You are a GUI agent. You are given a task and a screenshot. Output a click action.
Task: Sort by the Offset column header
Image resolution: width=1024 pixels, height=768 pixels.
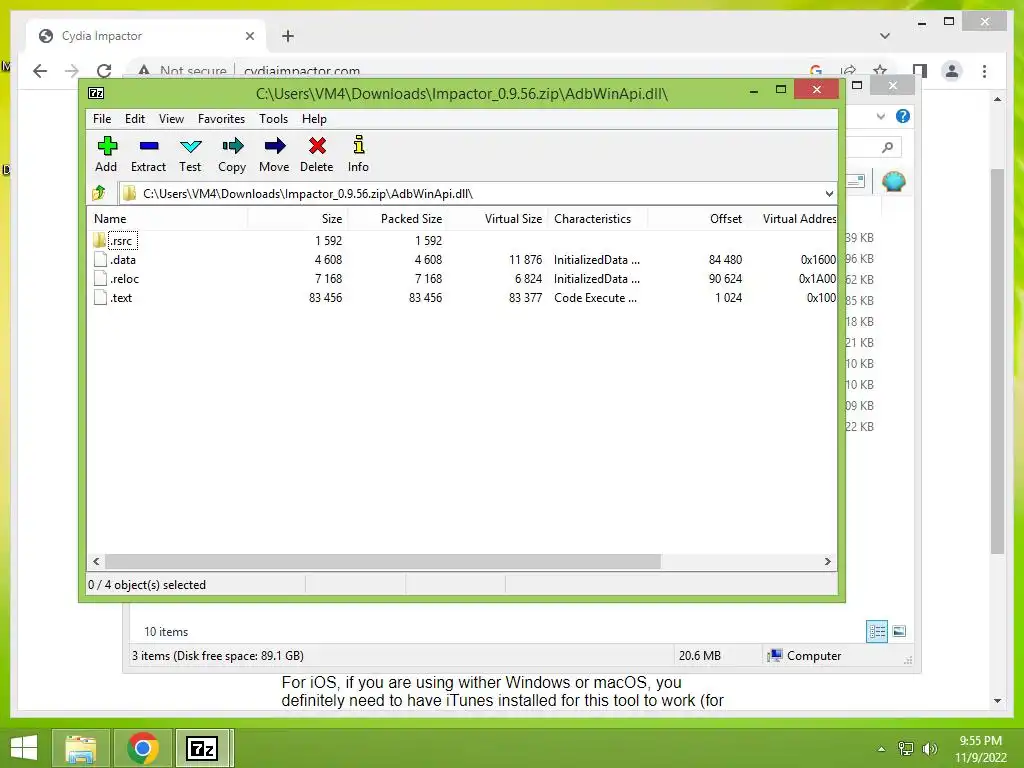[x=697, y=219]
